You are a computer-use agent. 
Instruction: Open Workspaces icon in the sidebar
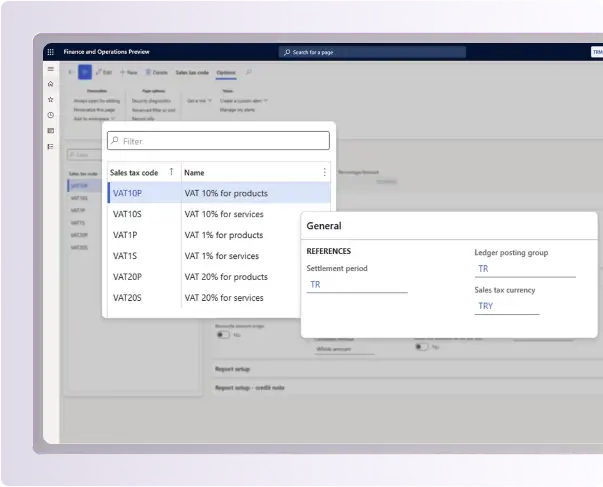[x=50, y=131]
